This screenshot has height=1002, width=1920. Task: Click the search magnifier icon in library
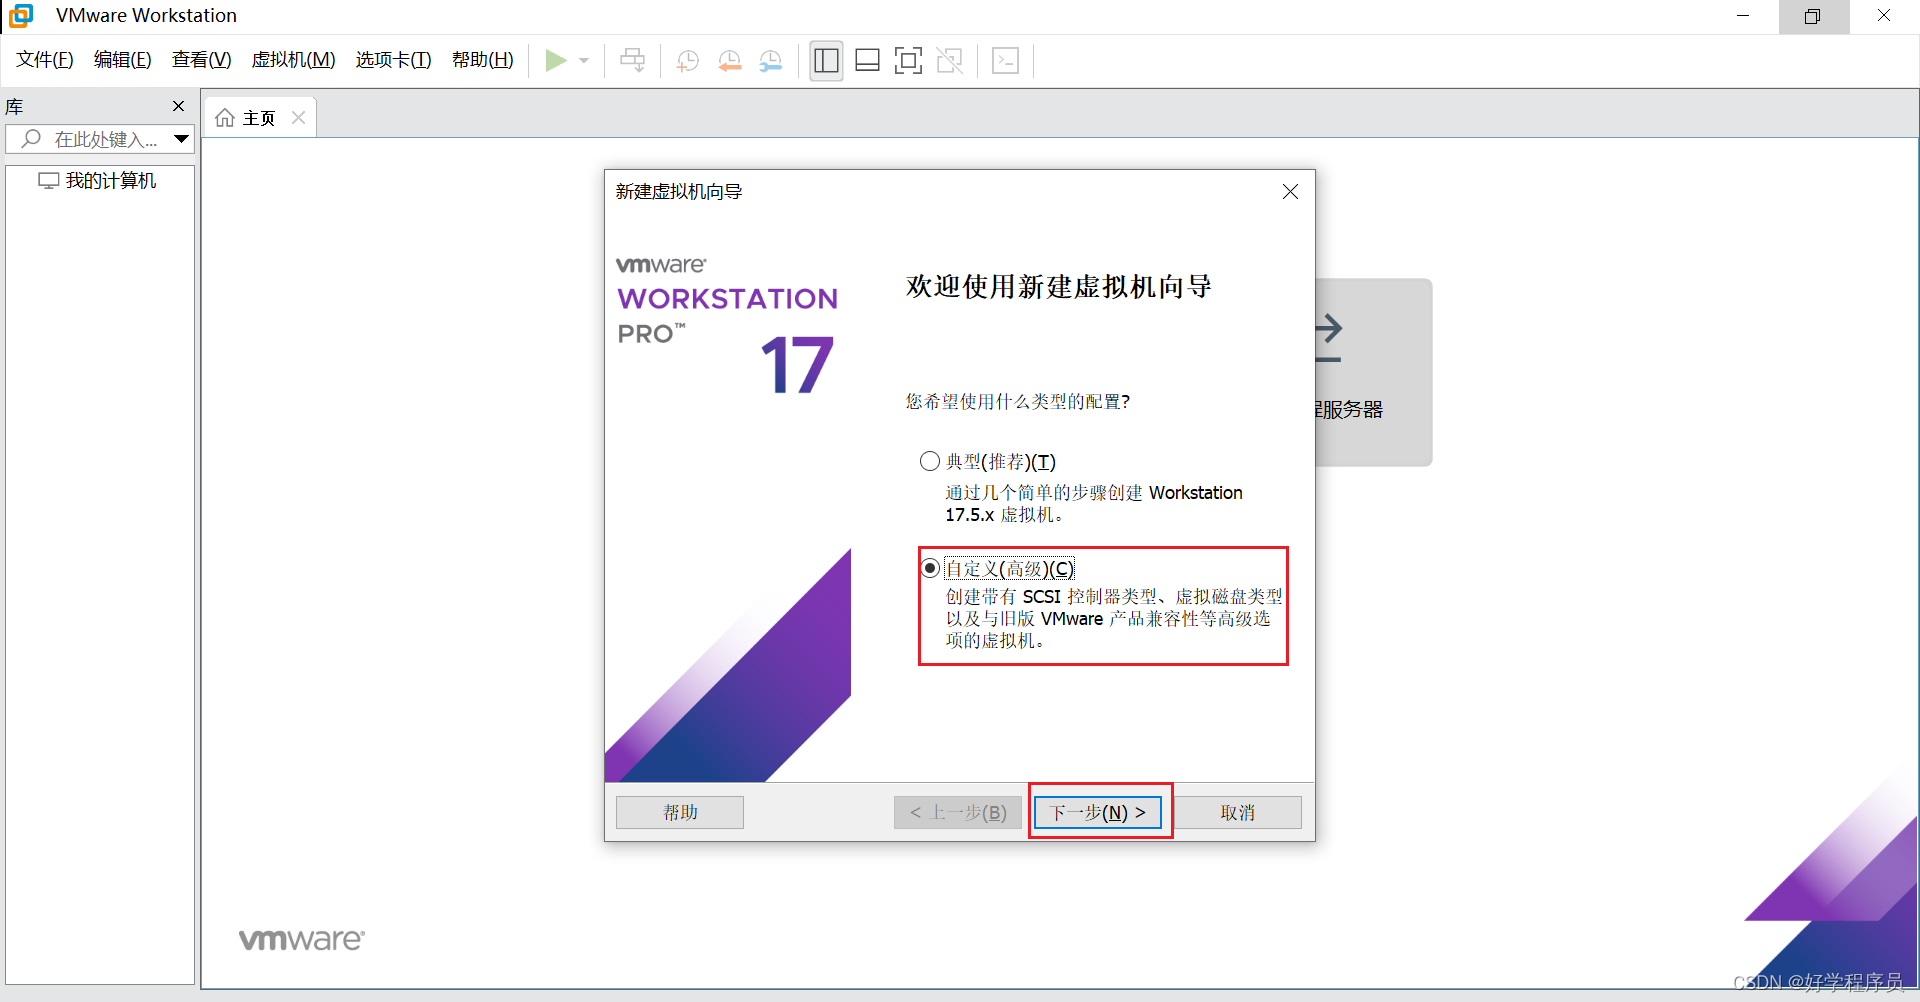coord(31,139)
